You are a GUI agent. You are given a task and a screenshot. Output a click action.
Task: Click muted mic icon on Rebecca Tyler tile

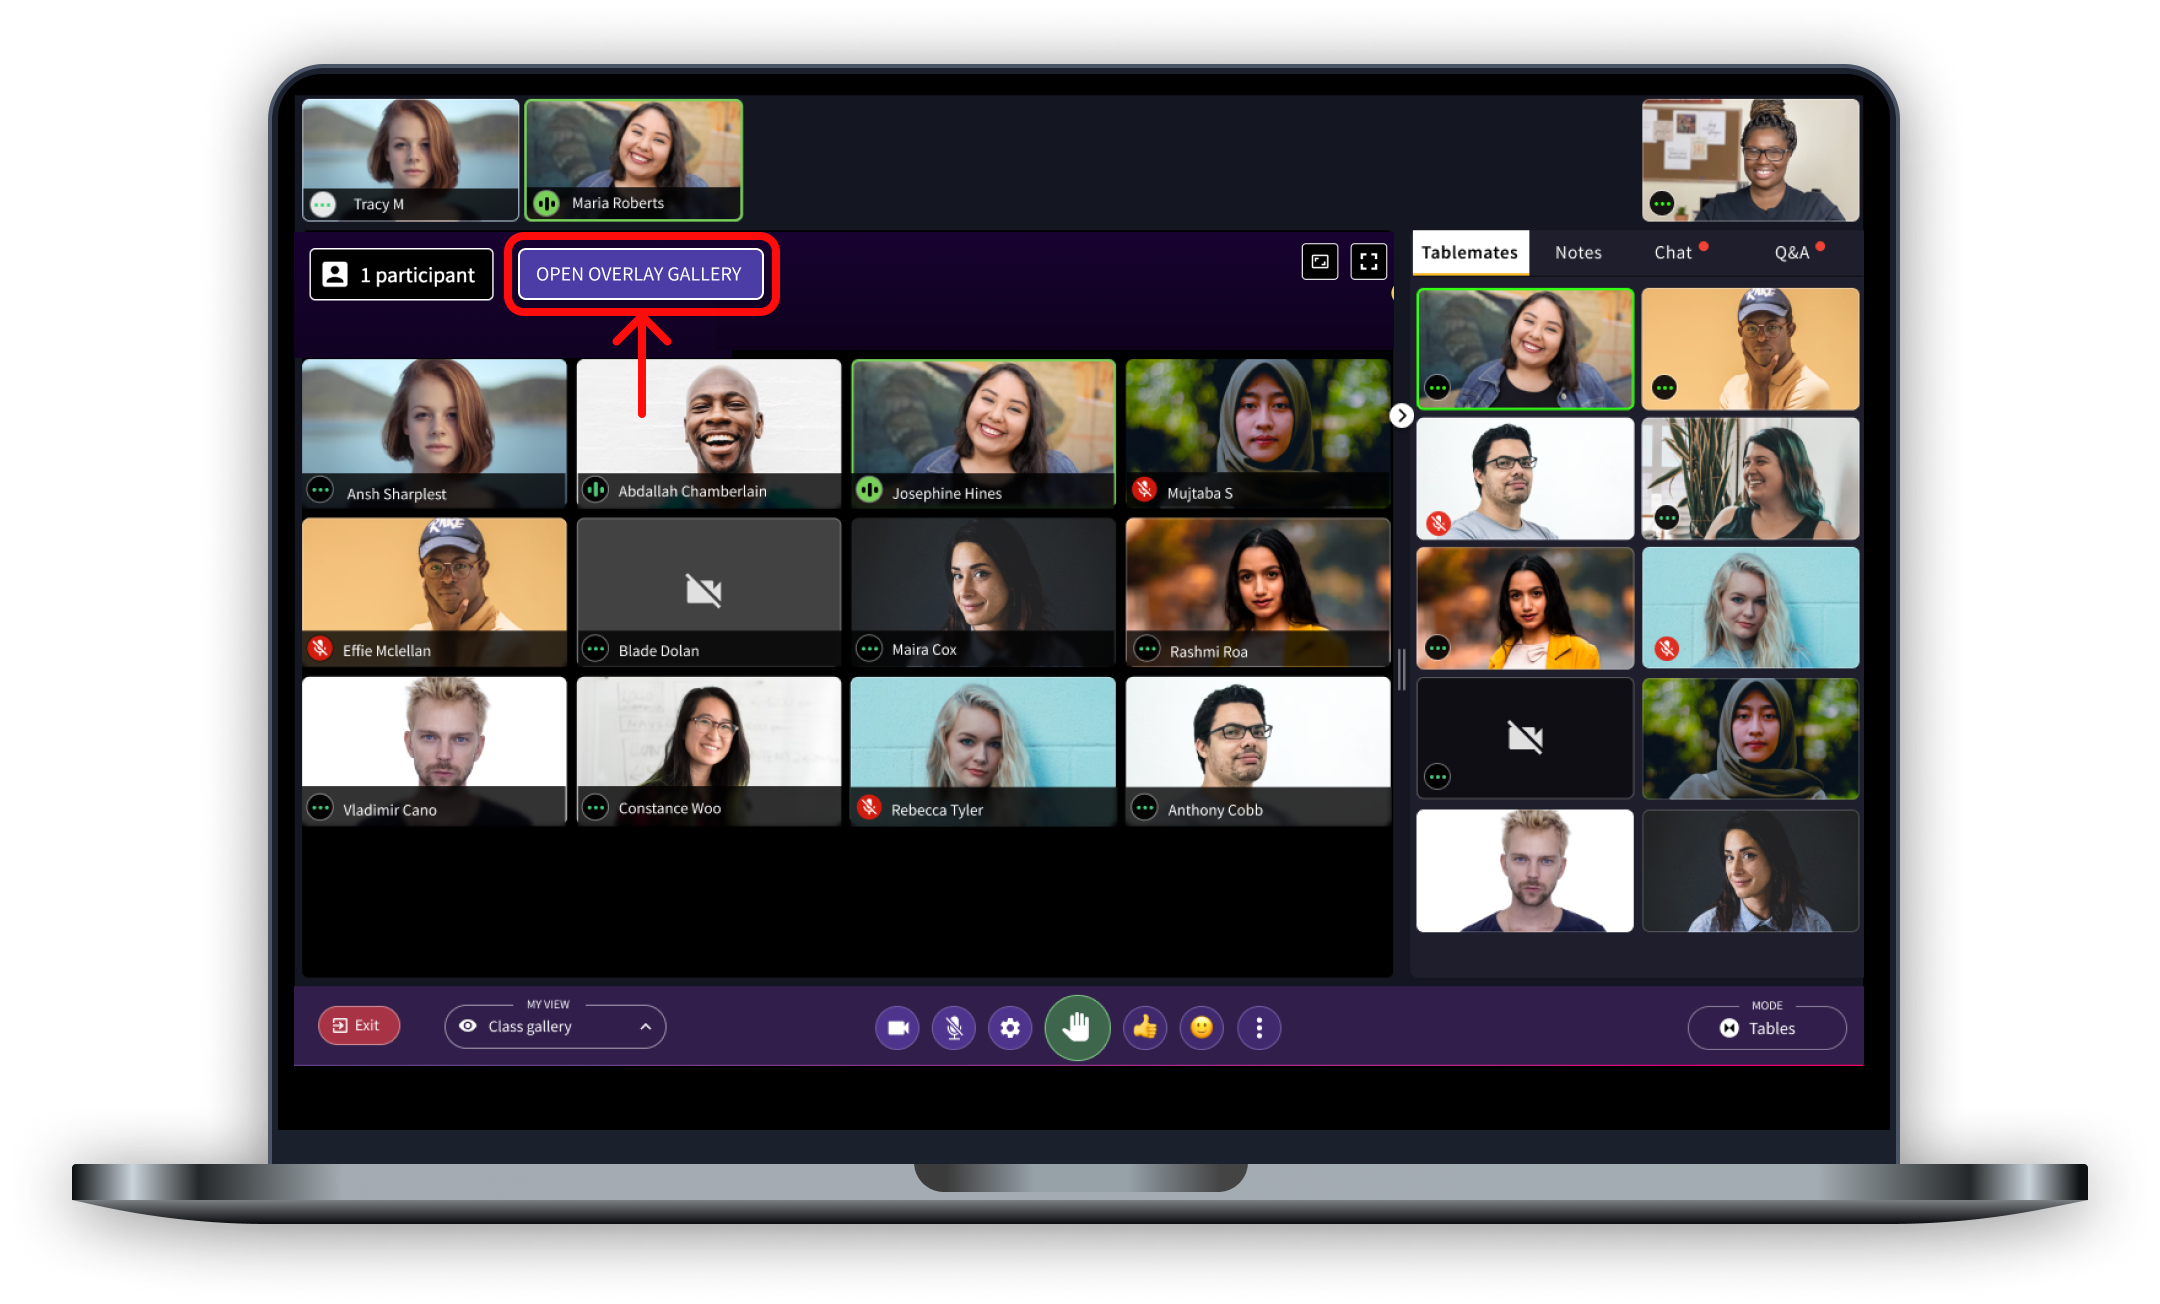click(x=869, y=807)
